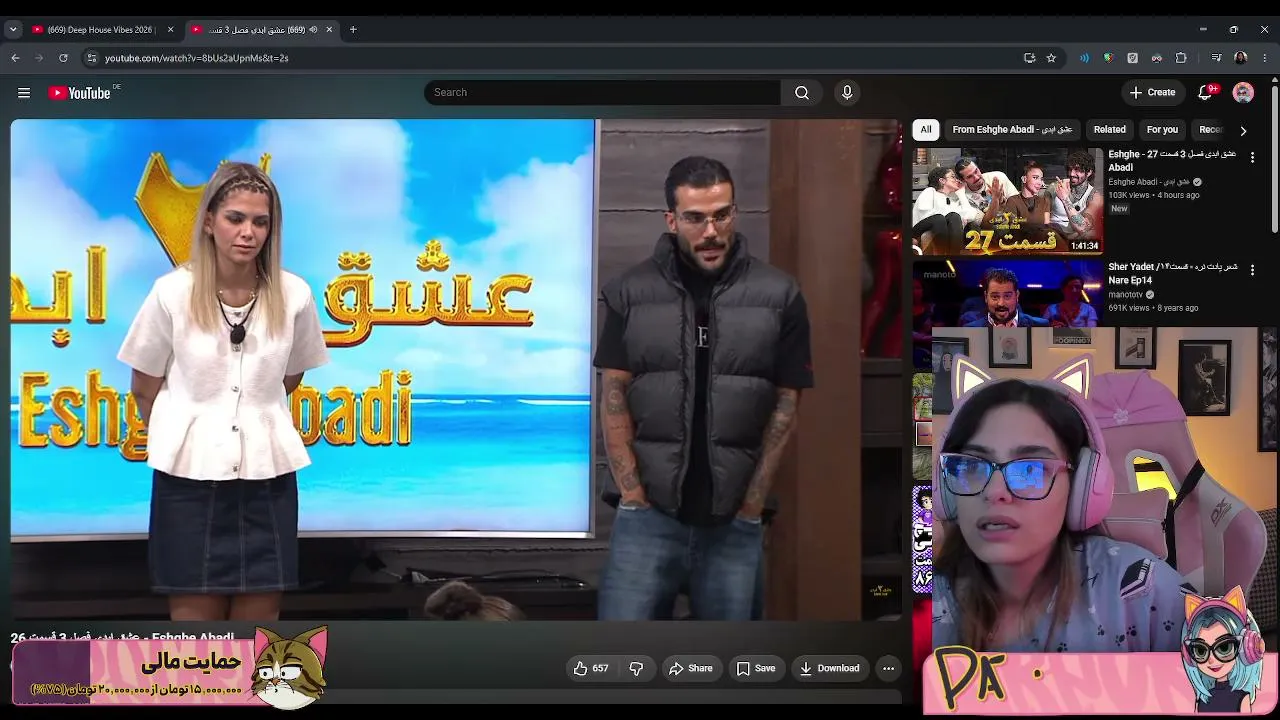Click the Share button
1280x720 pixels.
691,668
